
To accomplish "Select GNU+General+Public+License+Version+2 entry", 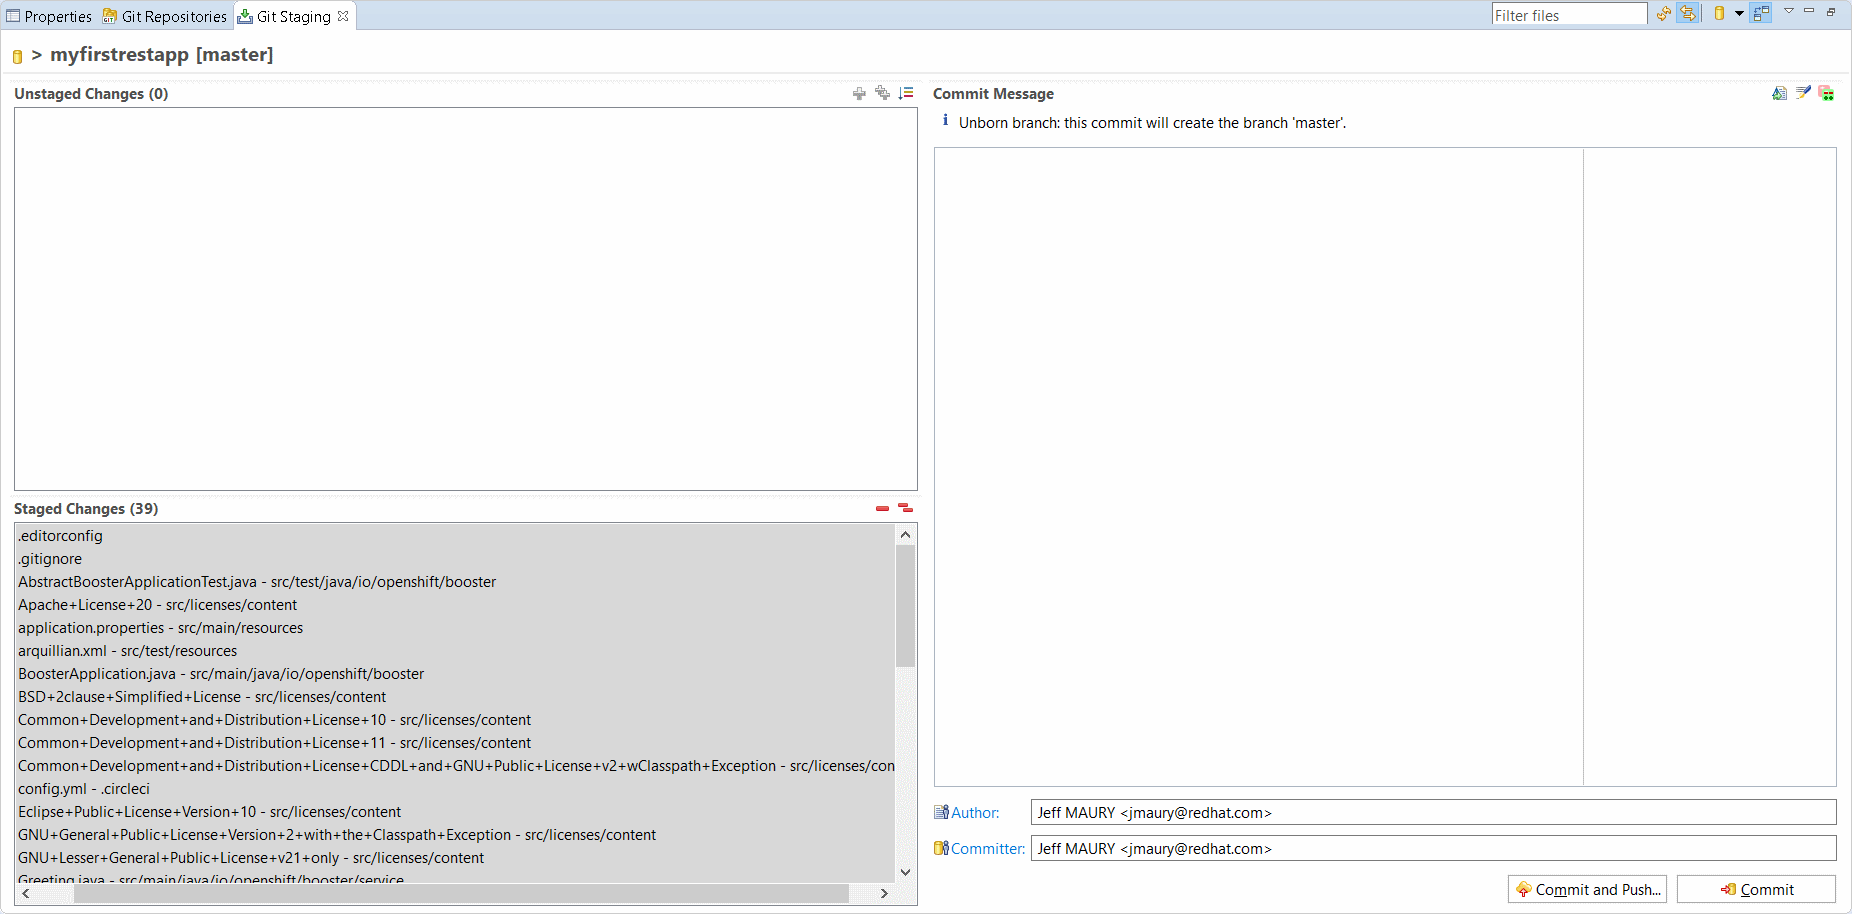I will (x=455, y=835).
